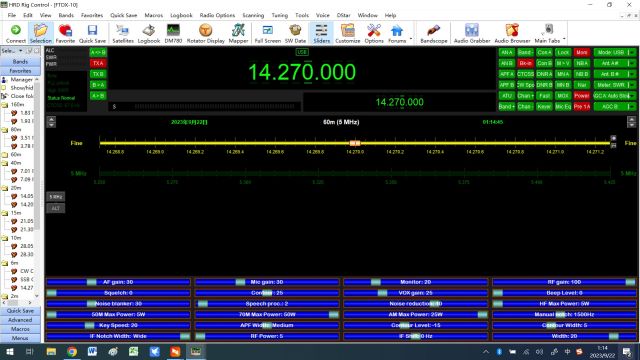640x360 pixels.
Task: Open the Customize tool
Action: [x=347, y=33]
